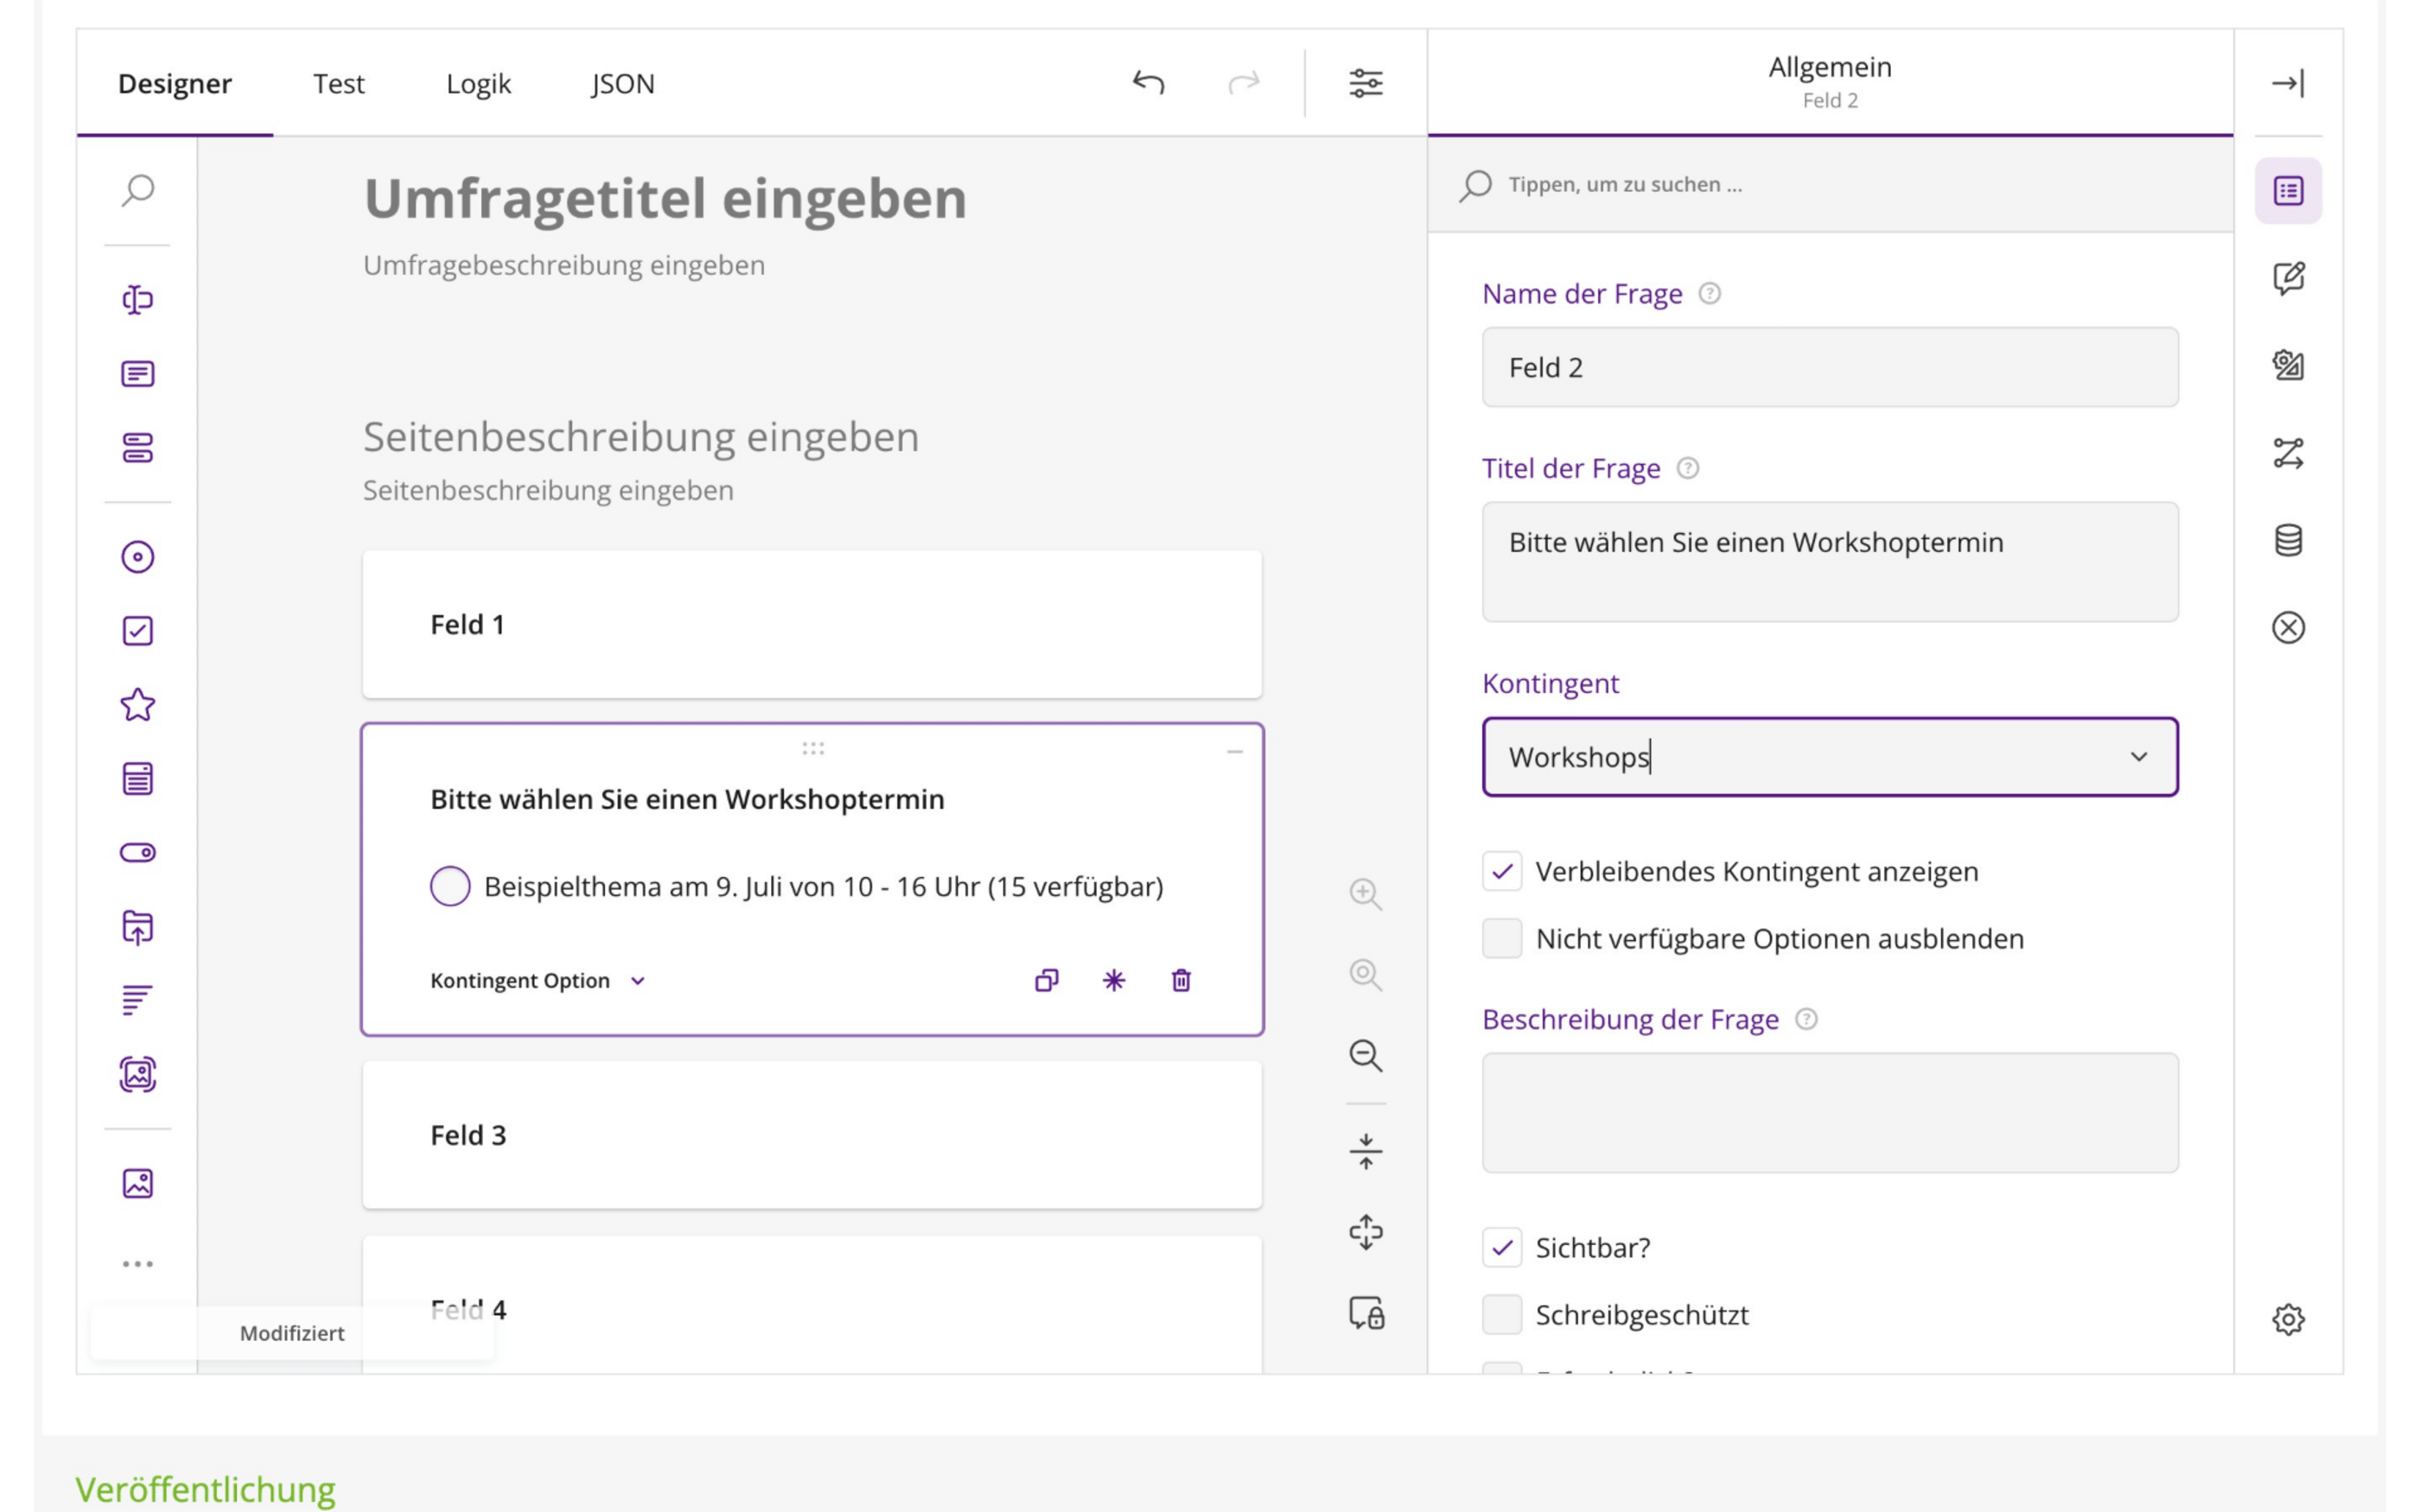
Task: Expand more toolbox items via ellipsis
Action: pos(138,1264)
